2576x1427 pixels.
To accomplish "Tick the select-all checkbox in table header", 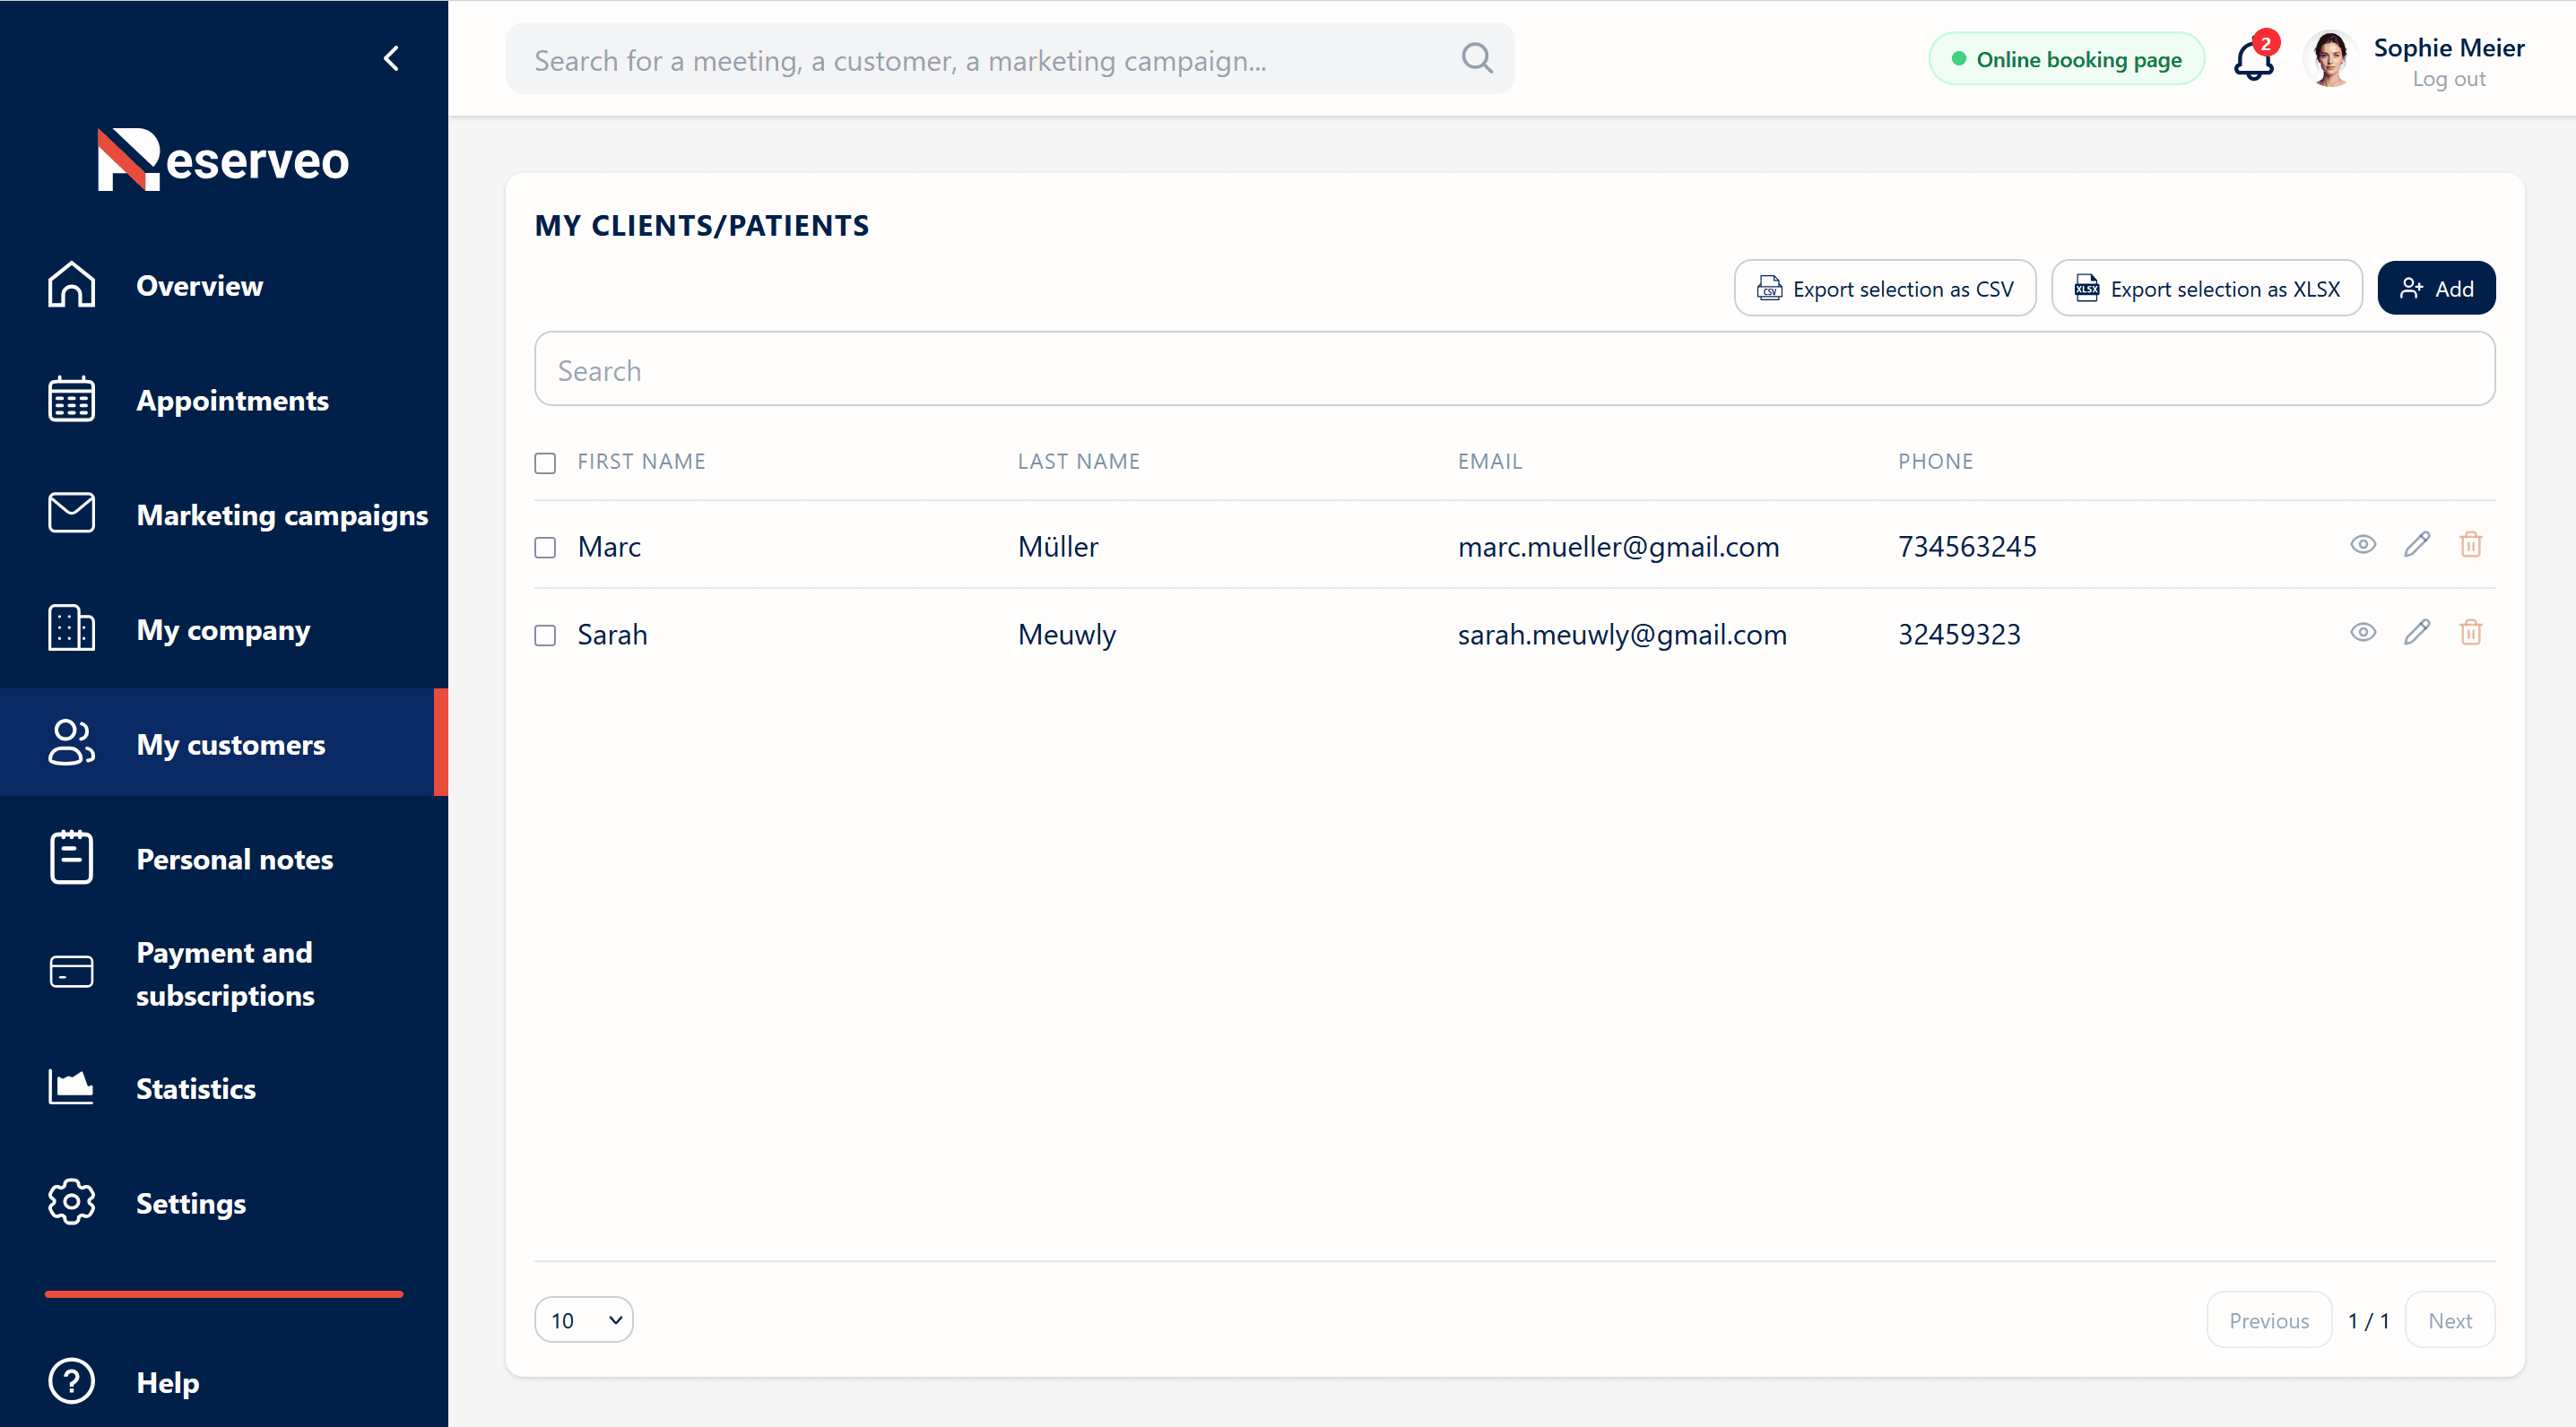I will coord(545,463).
